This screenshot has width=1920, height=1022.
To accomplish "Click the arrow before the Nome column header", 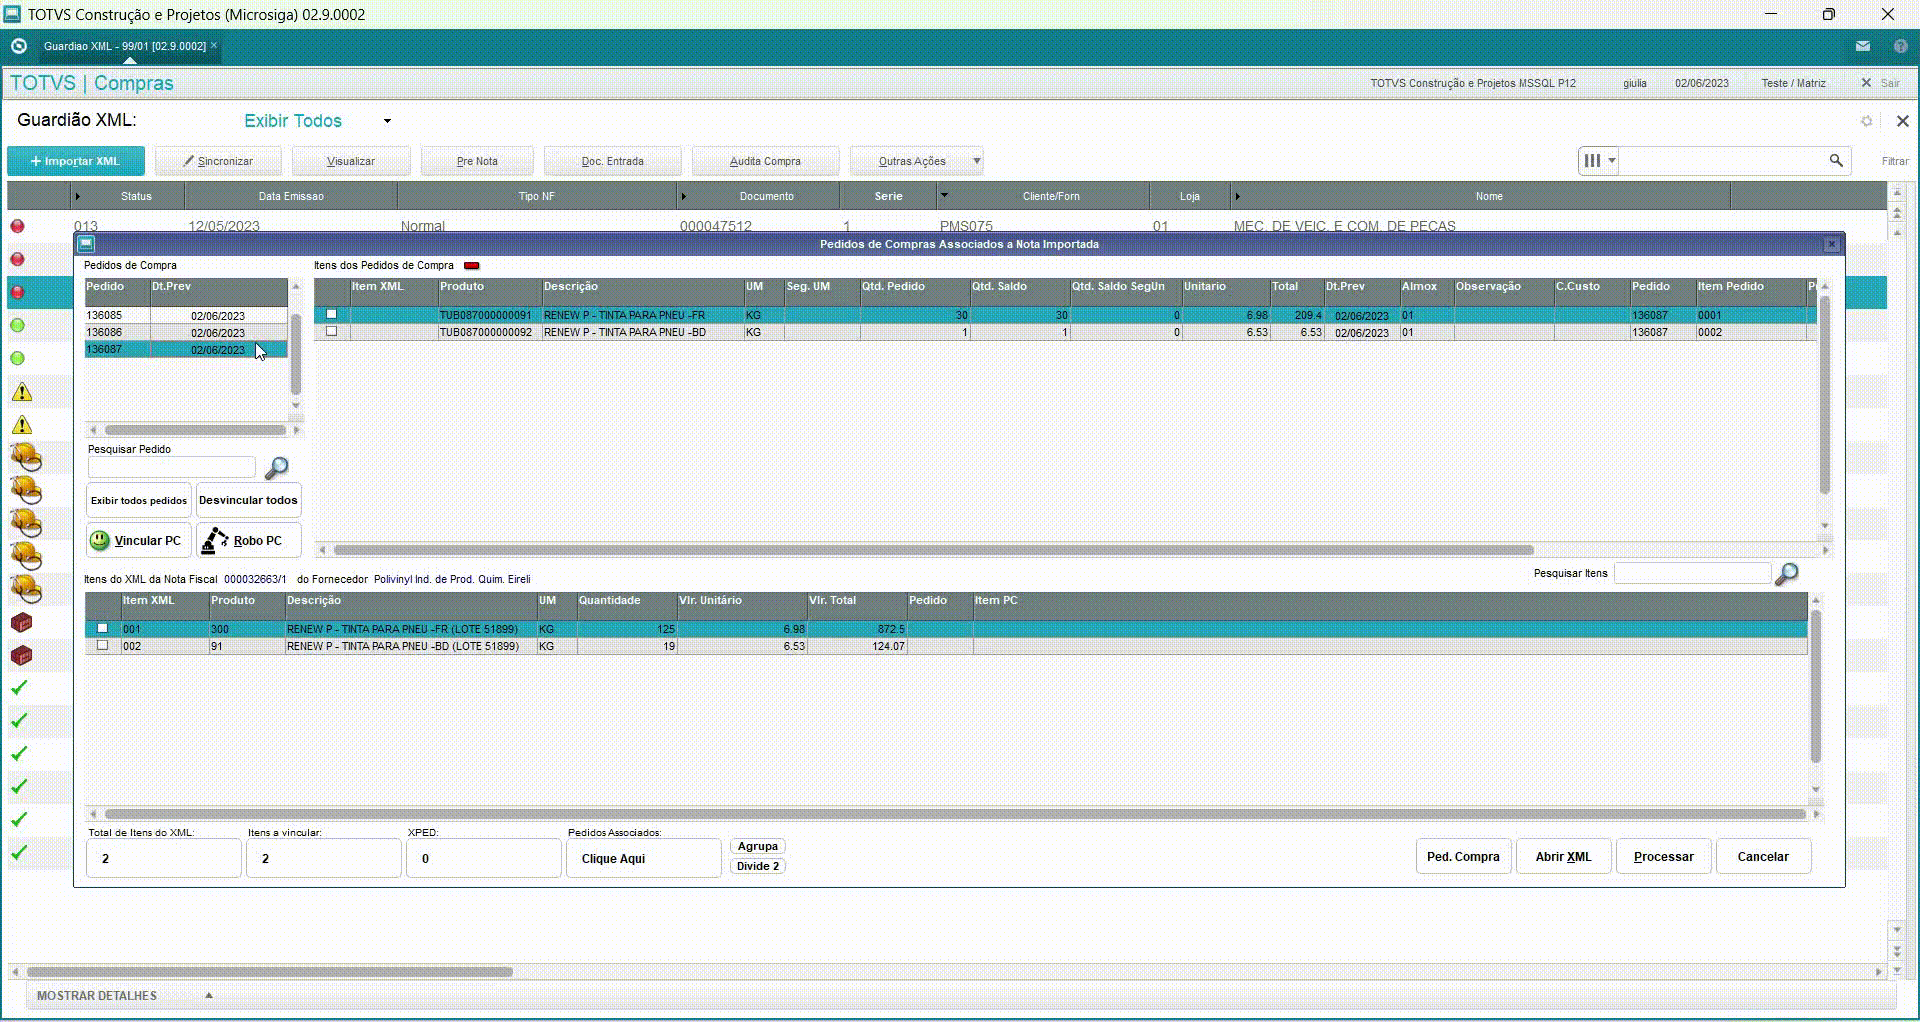I will pyautogui.click(x=1237, y=196).
